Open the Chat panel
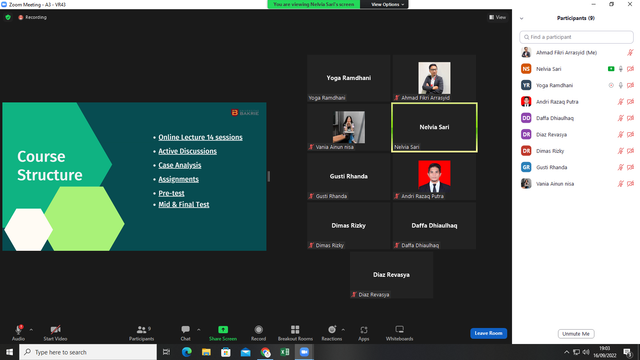The height and width of the screenshot is (360, 640). tap(185, 333)
